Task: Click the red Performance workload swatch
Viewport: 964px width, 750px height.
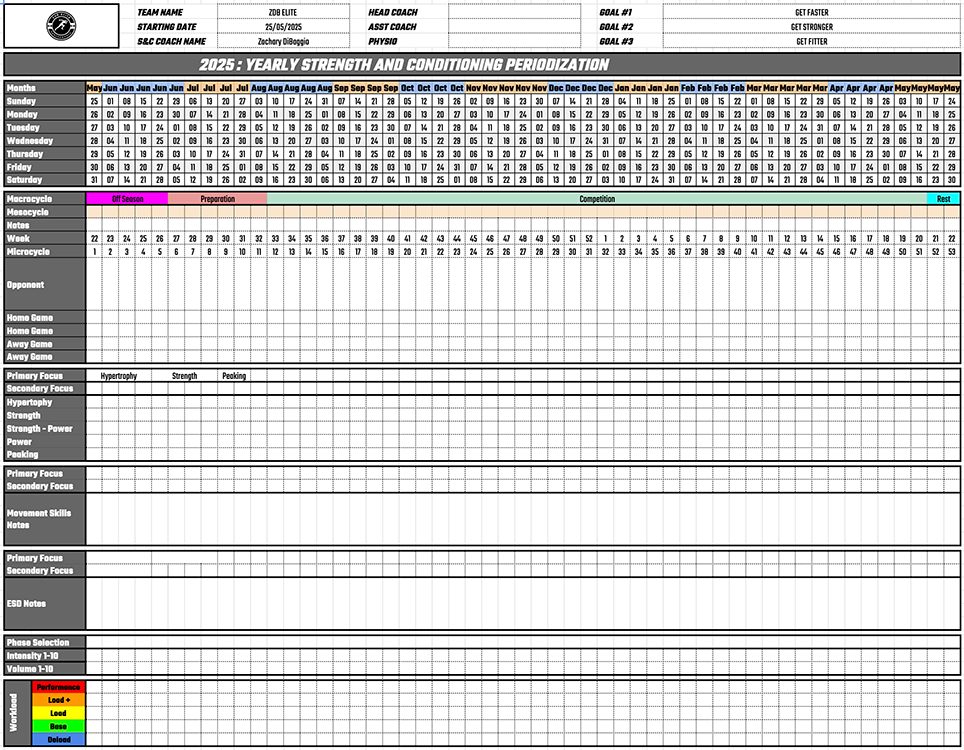Action: (x=59, y=688)
